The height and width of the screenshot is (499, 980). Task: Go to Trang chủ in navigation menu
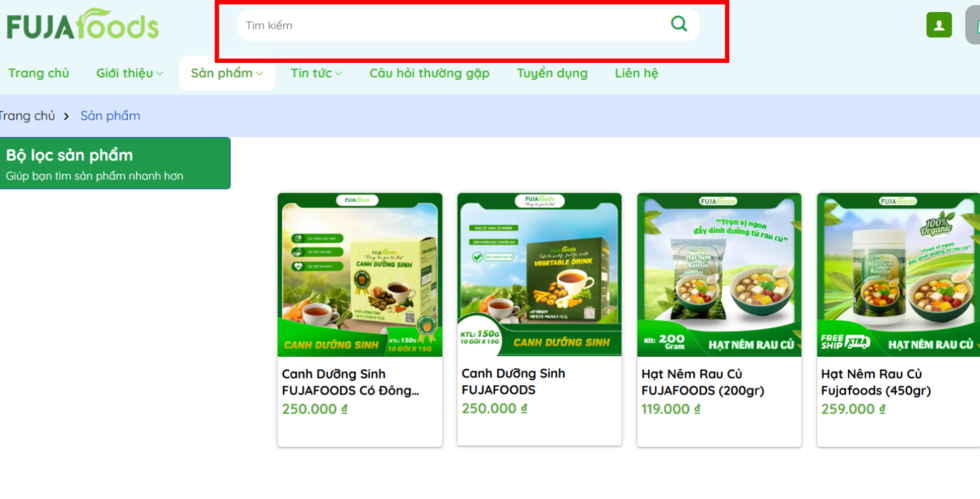coord(39,73)
